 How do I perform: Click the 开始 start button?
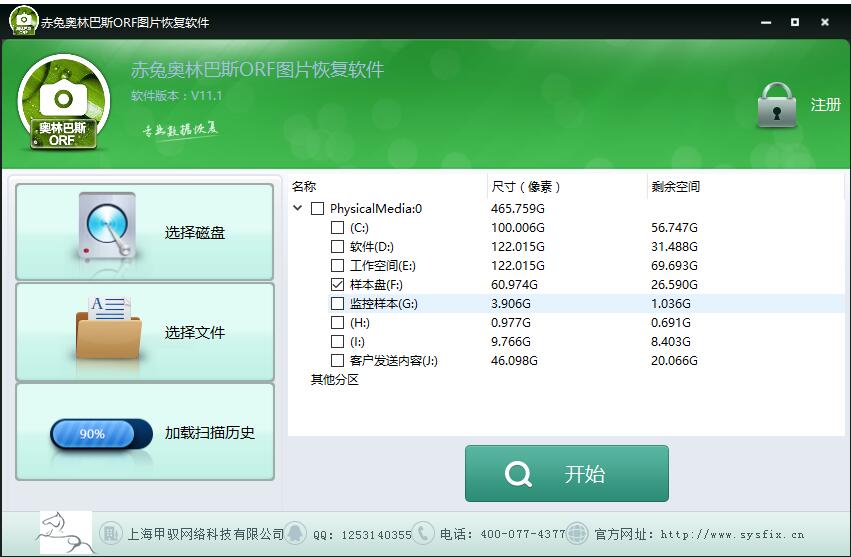point(567,473)
